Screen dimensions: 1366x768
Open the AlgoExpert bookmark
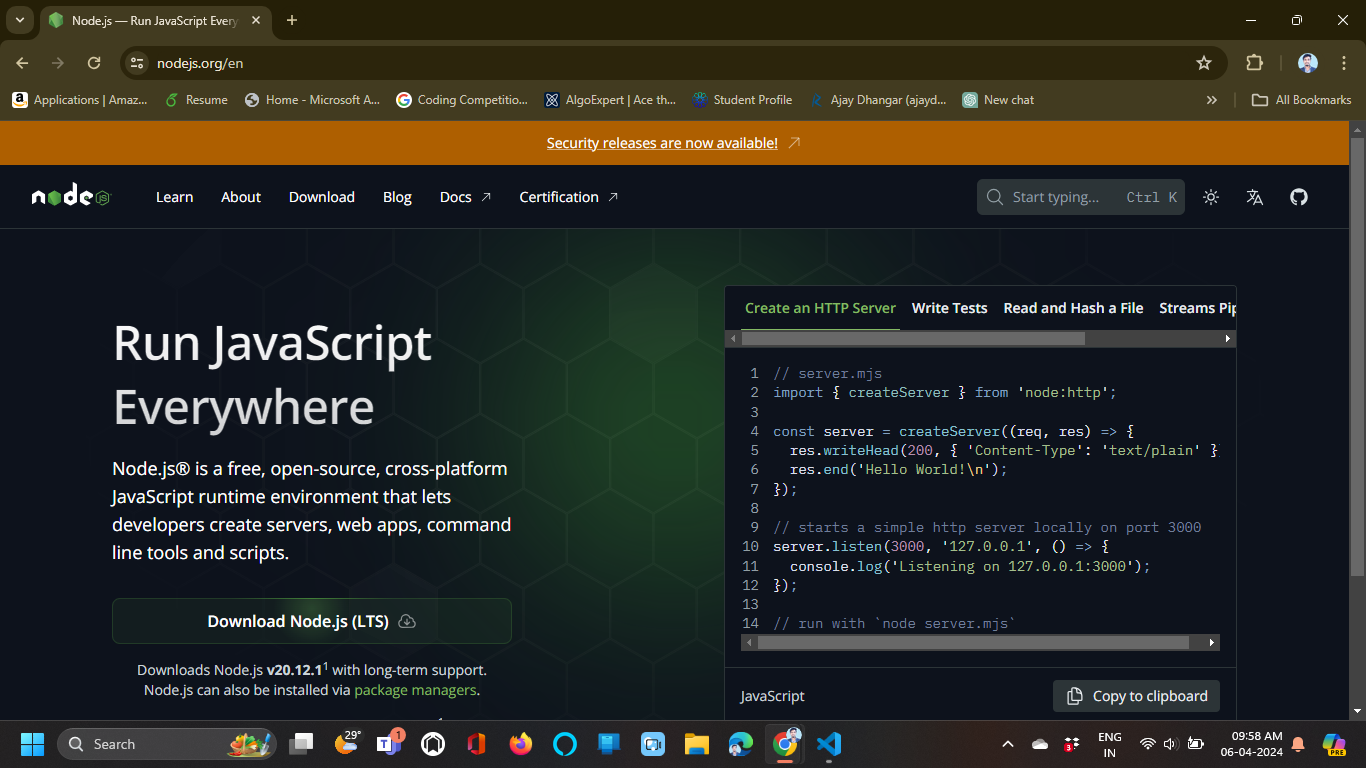[610, 100]
